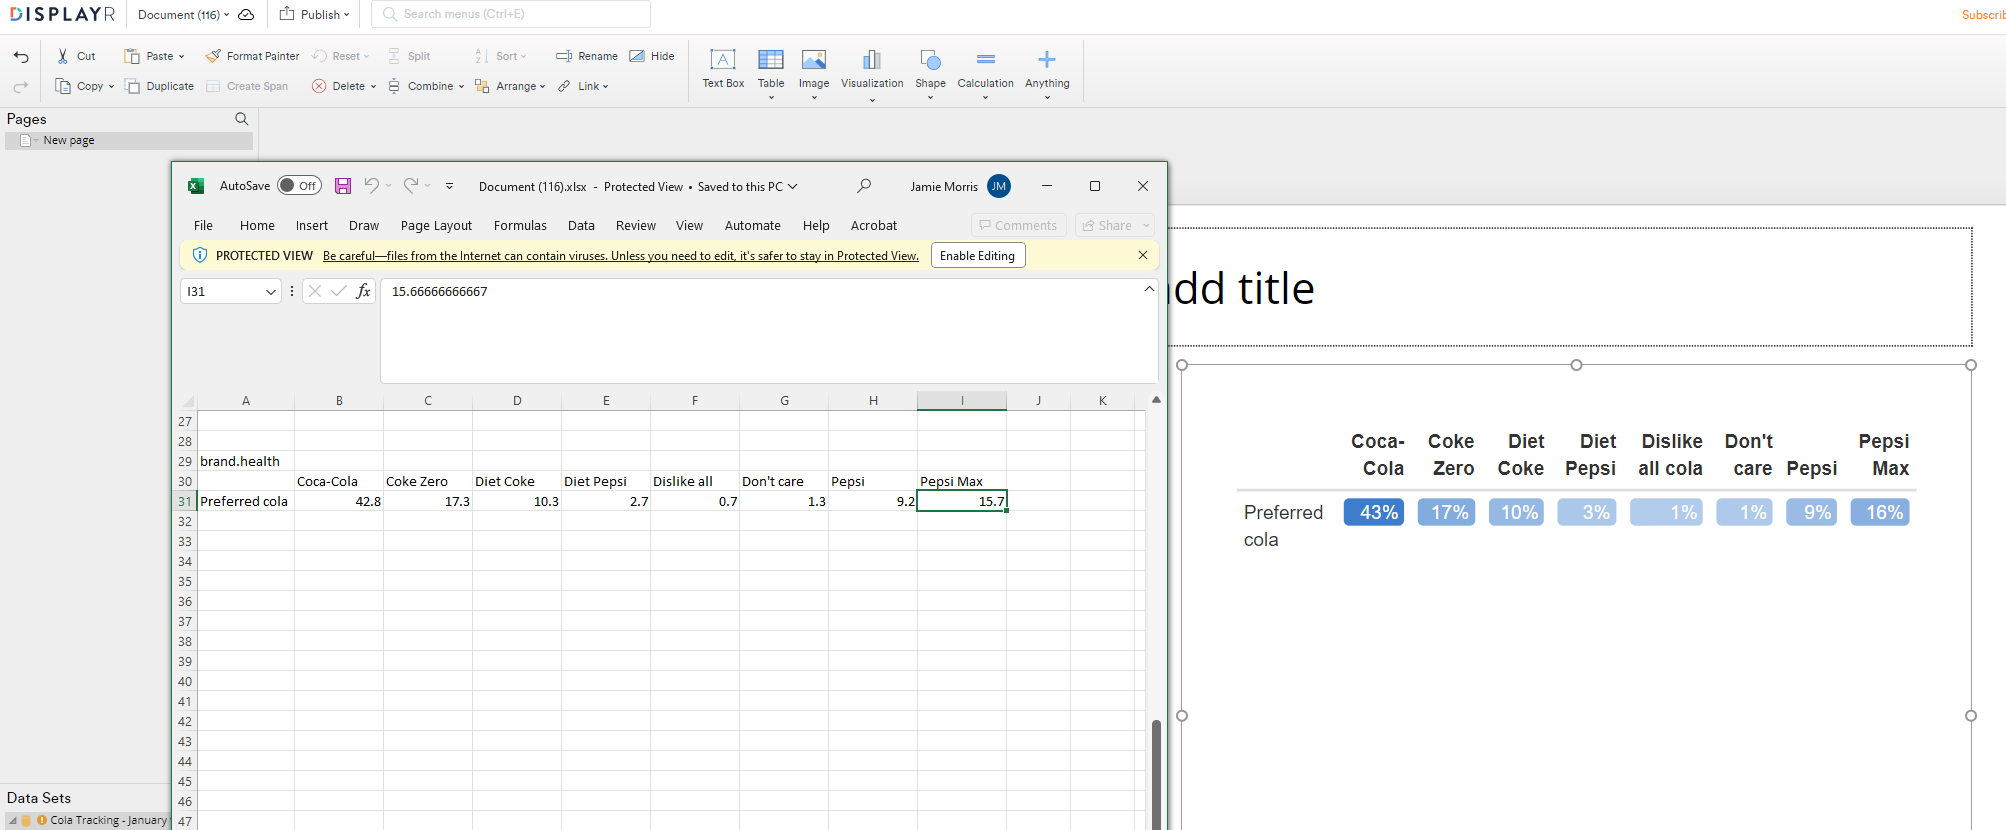Open Excel Page Layout tab

pyautogui.click(x=436, y=226)
